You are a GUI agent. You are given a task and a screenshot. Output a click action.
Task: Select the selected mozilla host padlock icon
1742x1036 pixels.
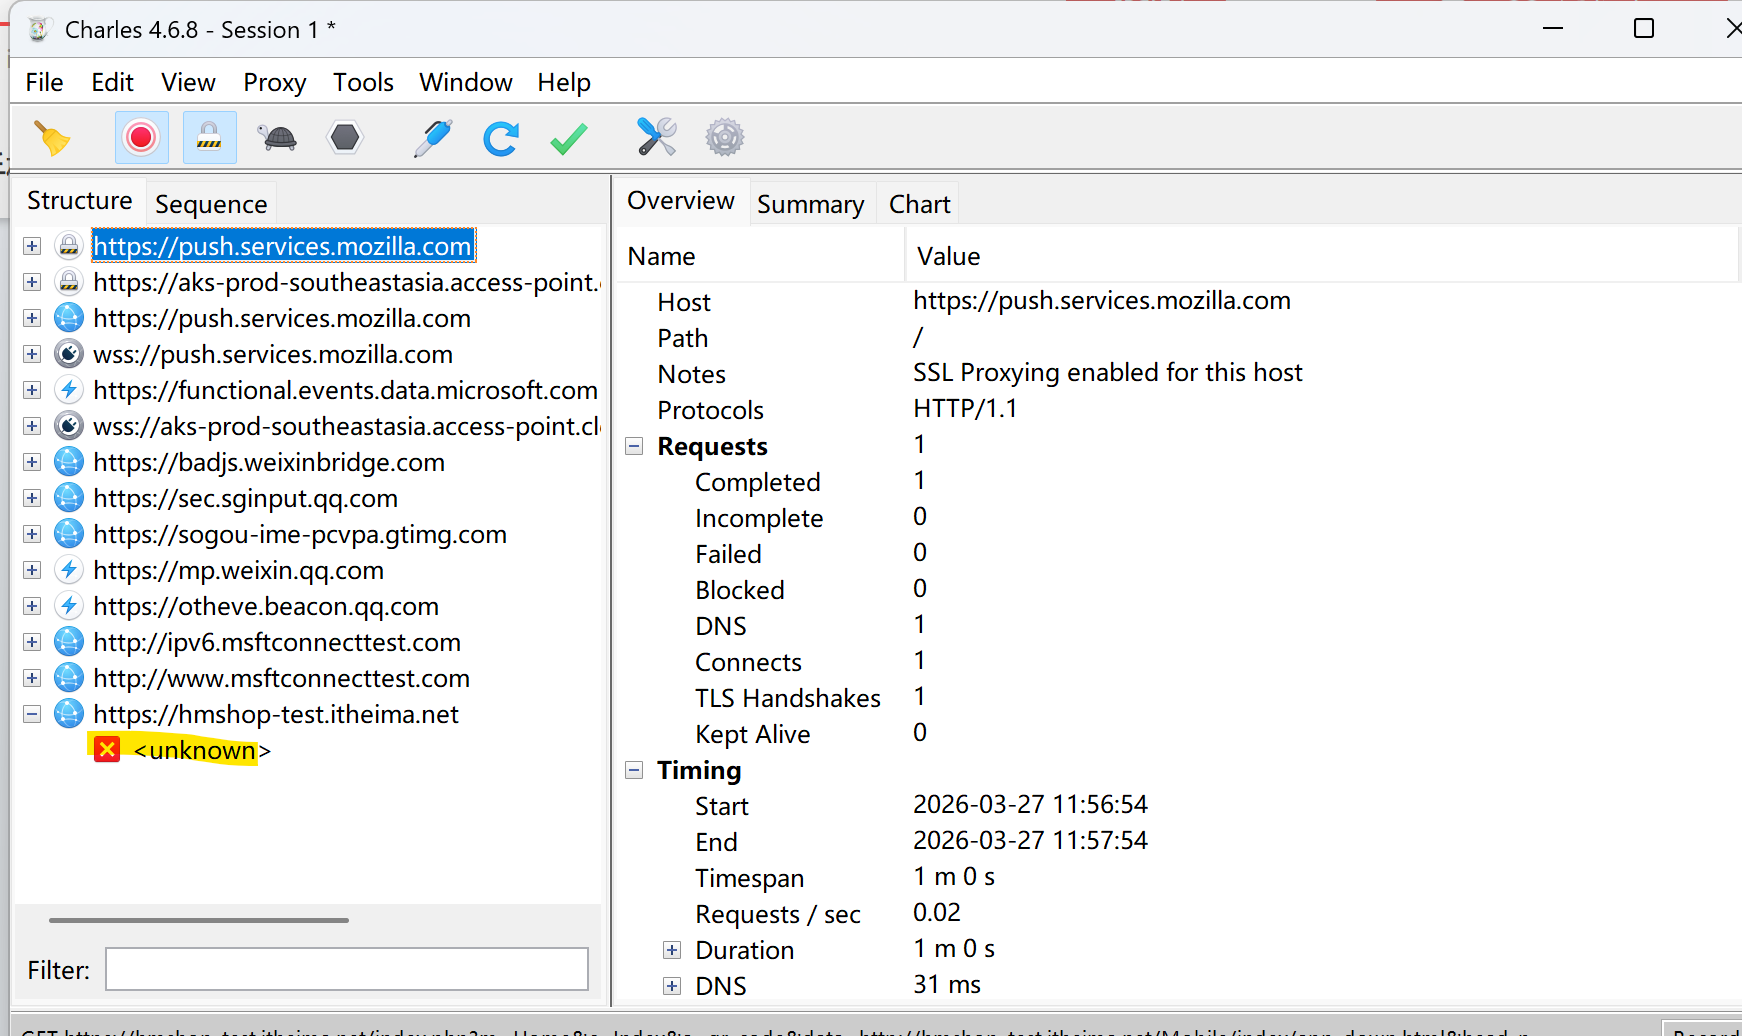pyautogui.click(x=69, y=246)
